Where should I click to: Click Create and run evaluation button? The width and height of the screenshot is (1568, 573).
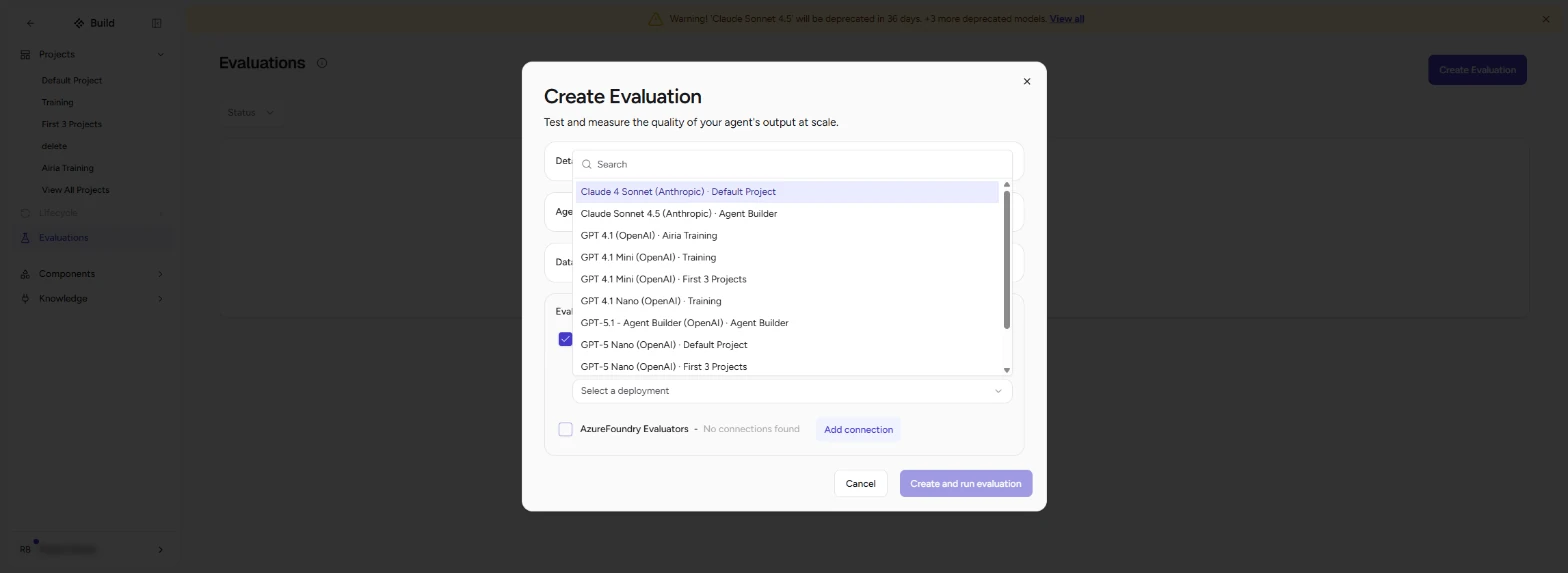(966, 484)
